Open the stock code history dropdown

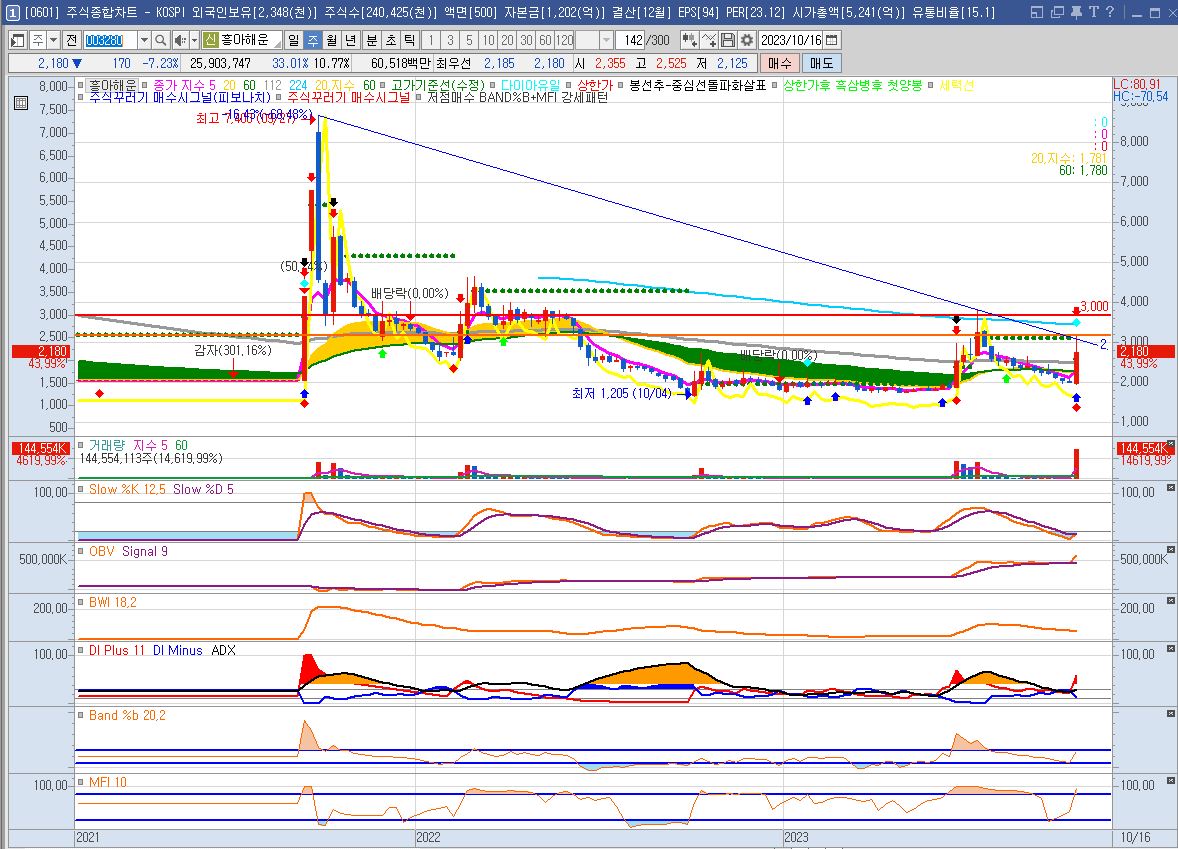[x=144, y=40]
